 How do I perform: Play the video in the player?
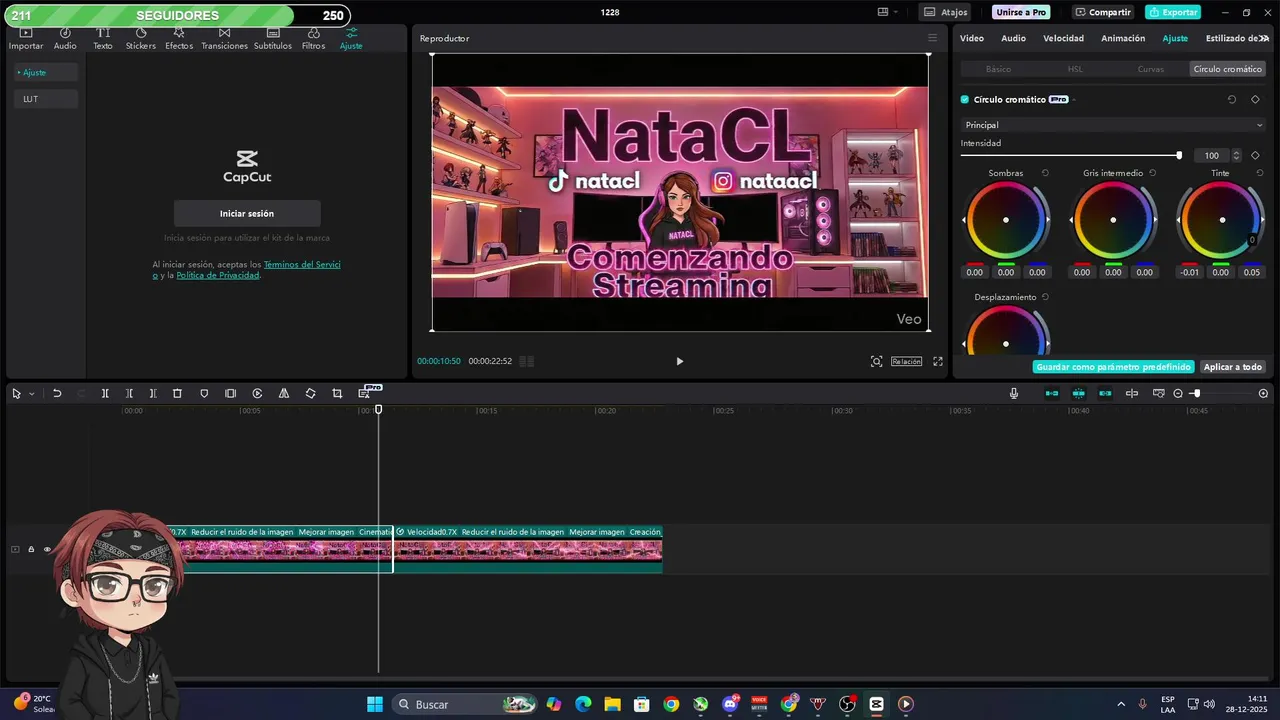click(x=680, y=361)
